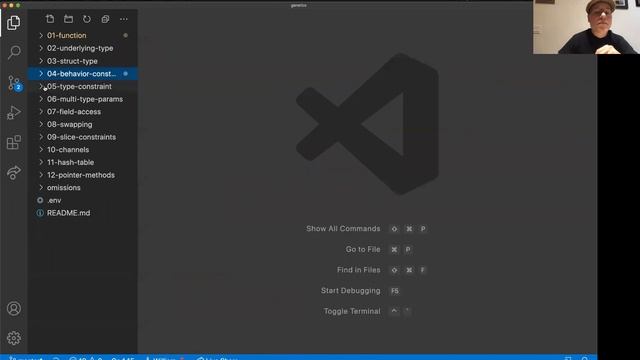Click the New File icon in Explorer

tap(50, 19)
